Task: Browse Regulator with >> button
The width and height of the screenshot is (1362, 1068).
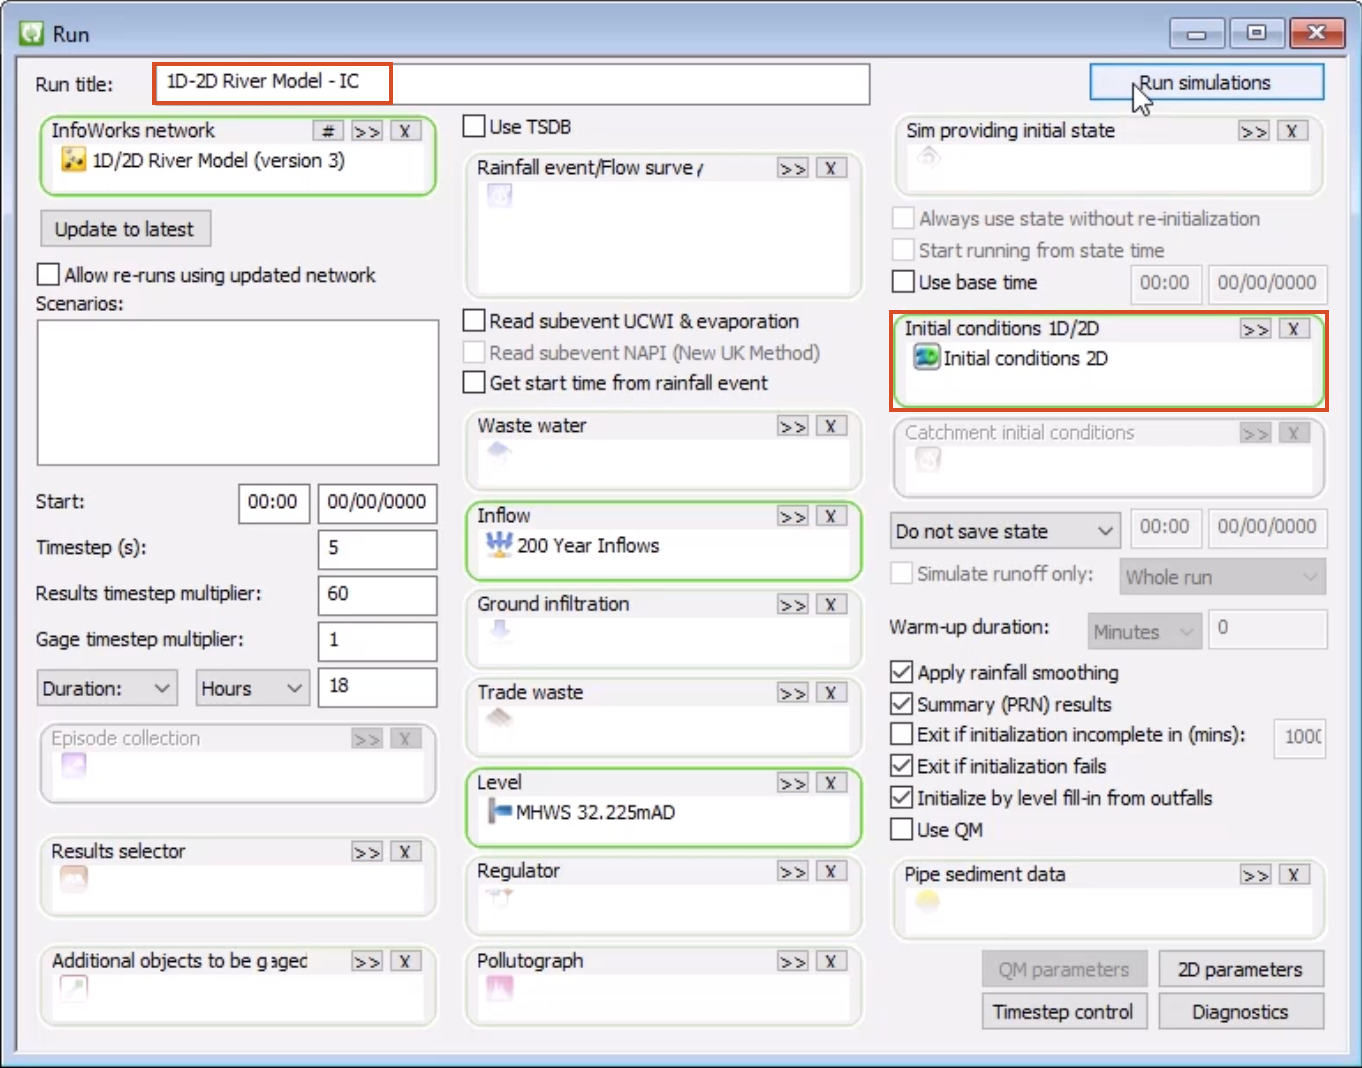Action: (793, 872)
